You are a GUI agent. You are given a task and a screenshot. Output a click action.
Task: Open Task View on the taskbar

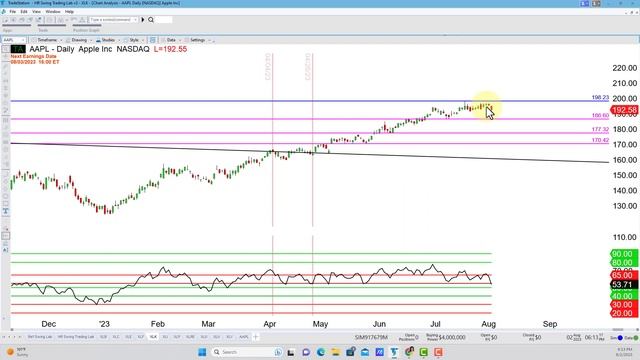click(x=291, y=352)
